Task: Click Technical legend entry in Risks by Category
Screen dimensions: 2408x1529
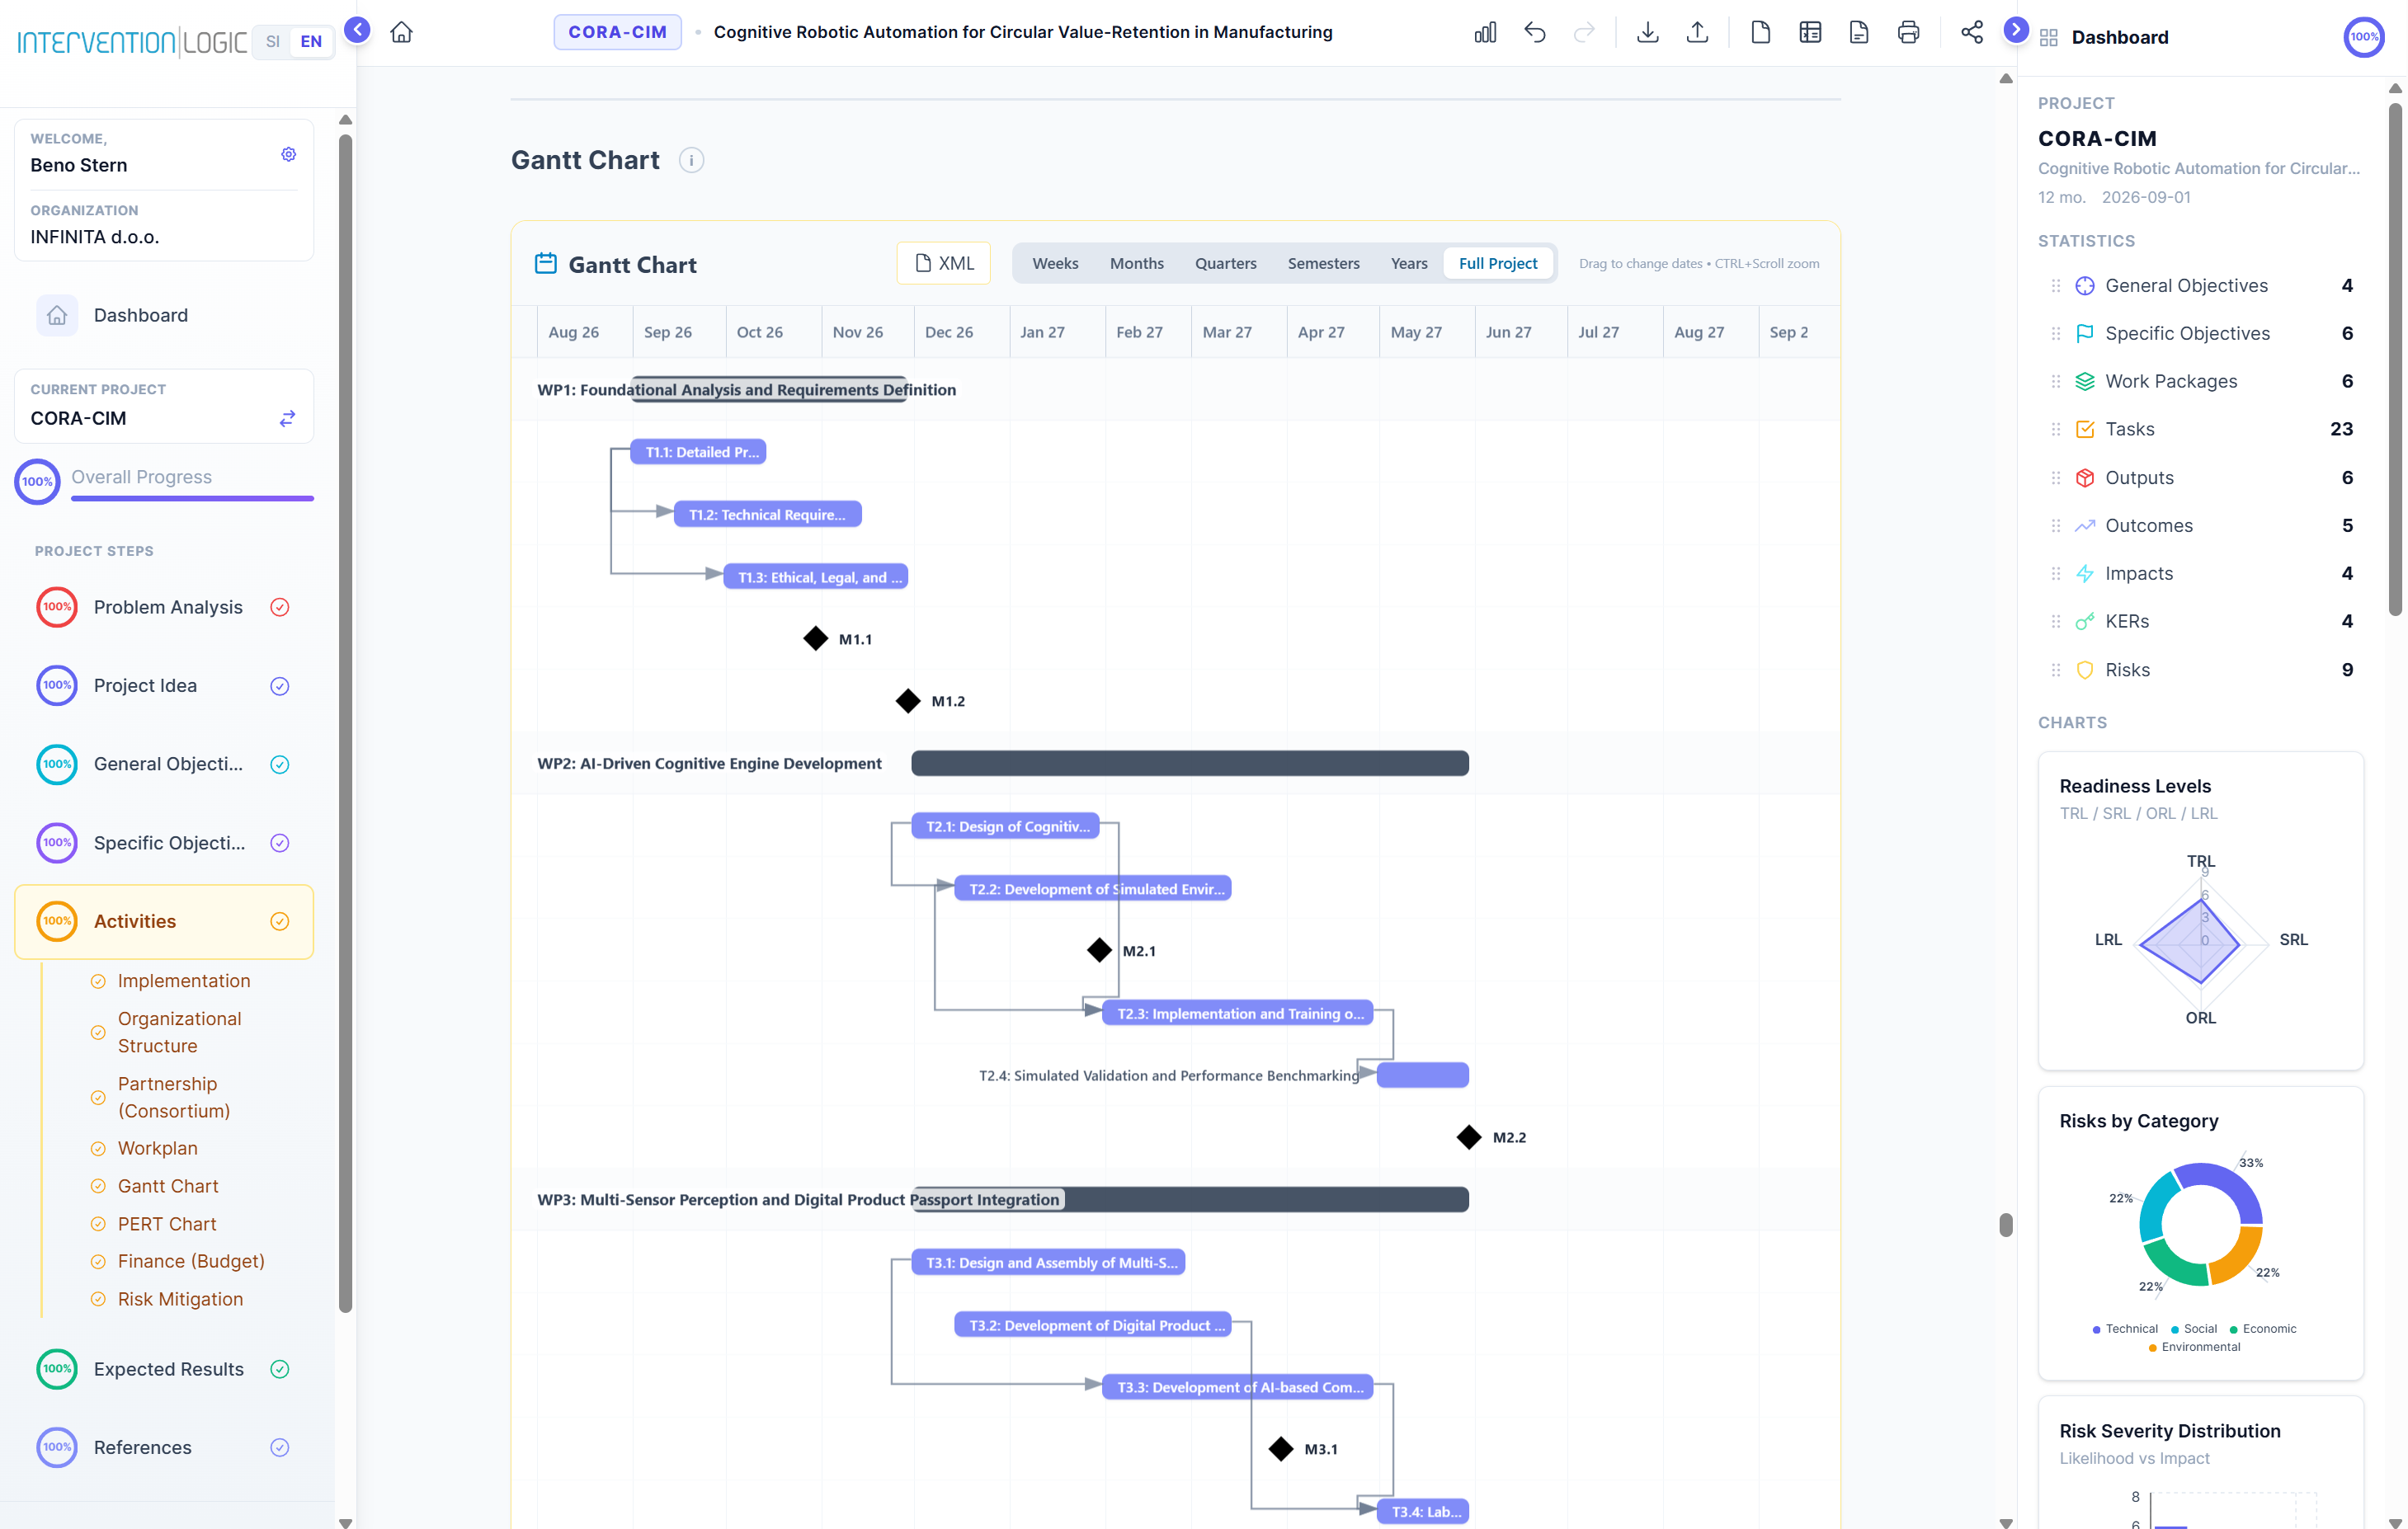Action: pyautogui.click(x=2124, y=1328)
